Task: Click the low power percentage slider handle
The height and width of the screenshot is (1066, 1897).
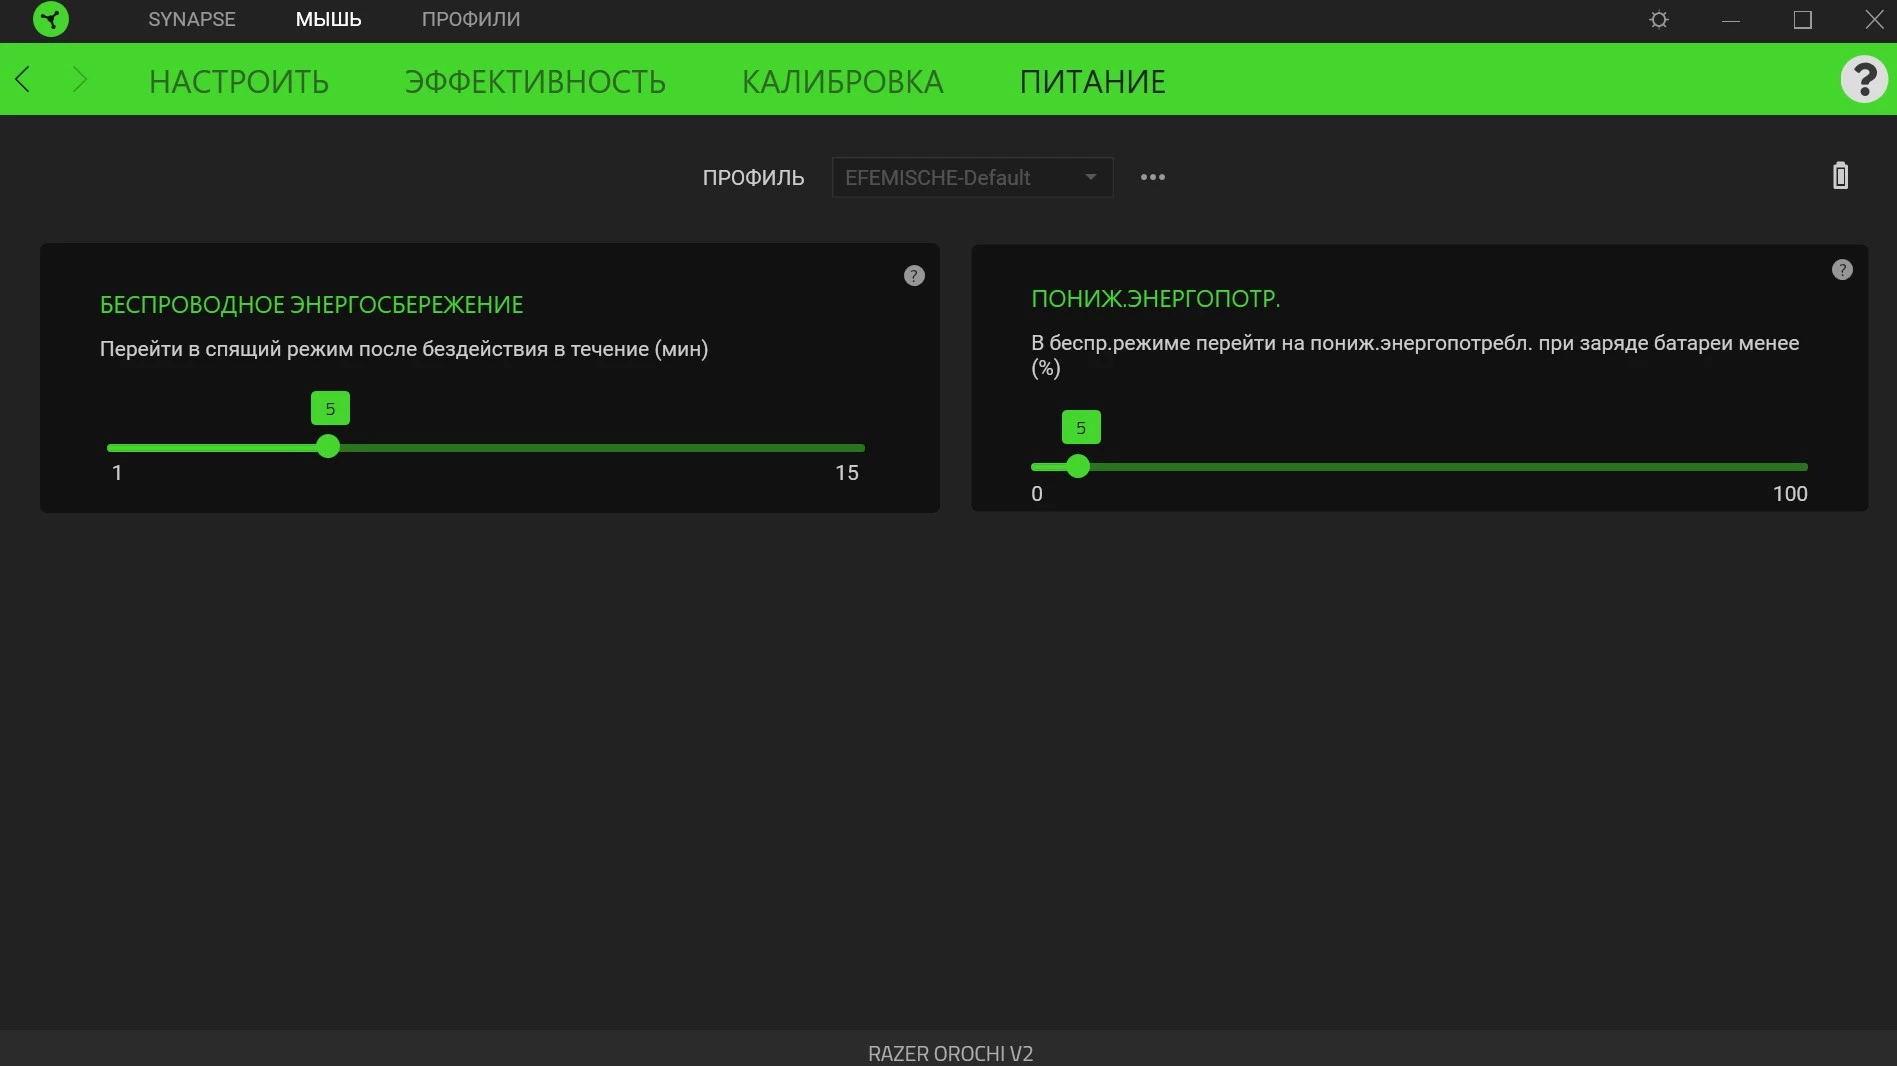Action: tap(1078, 466)
